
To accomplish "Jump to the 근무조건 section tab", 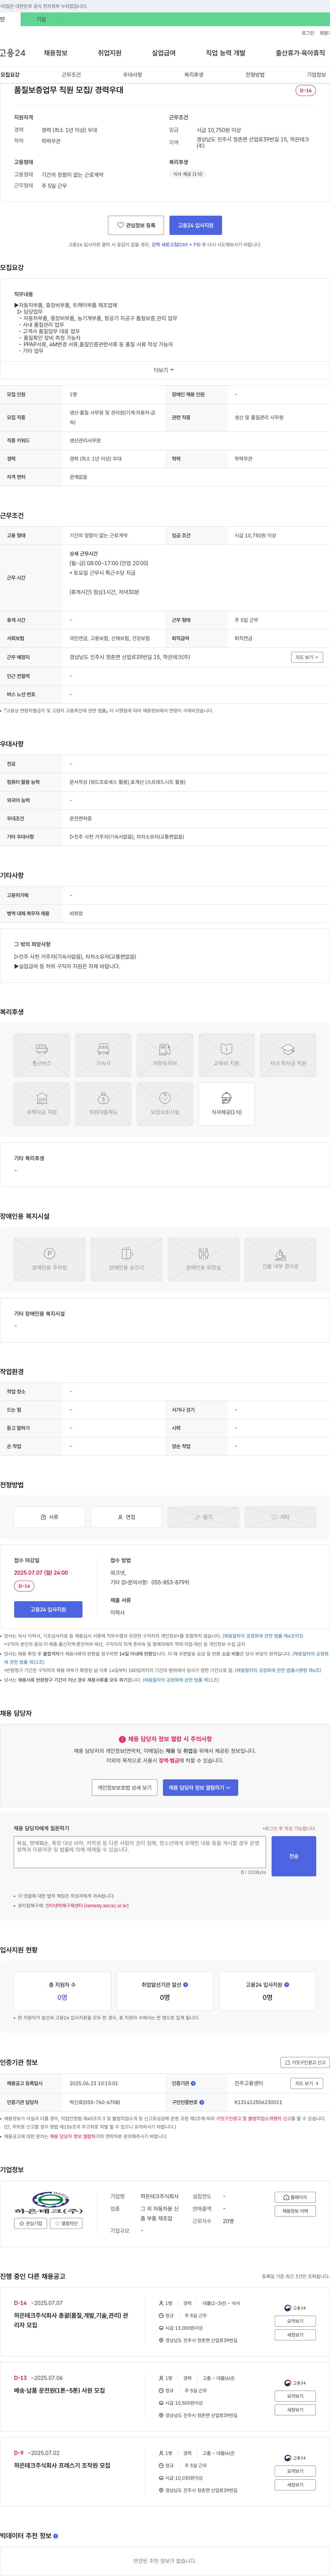I will click(71, 75).
